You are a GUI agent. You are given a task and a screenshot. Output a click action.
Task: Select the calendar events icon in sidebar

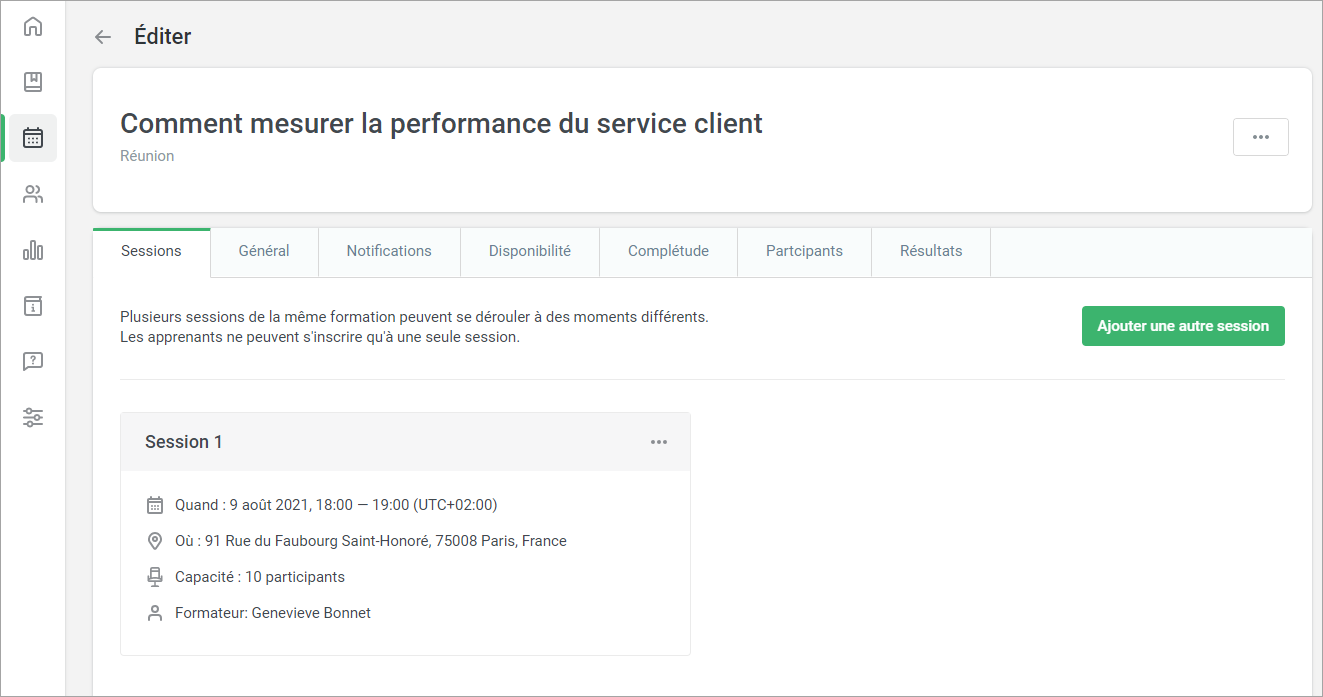pyautogui.click(x=33, y=138)
